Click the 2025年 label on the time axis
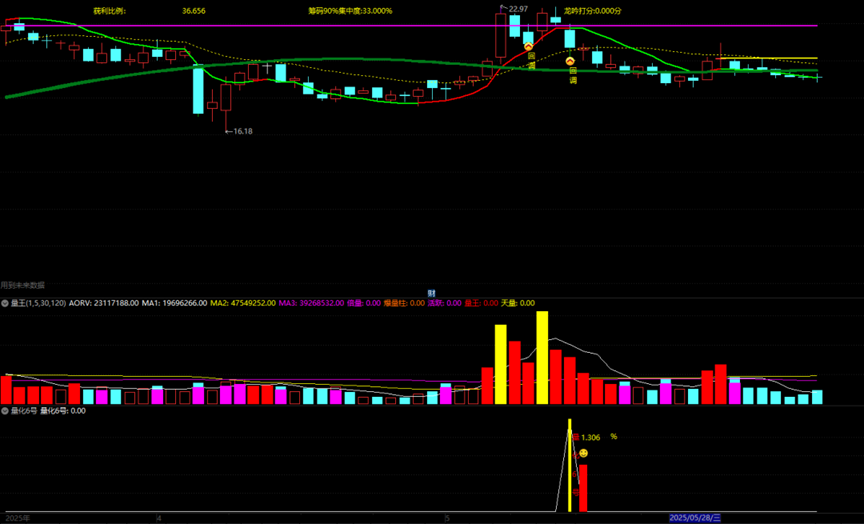Viewport: 864px width, 524px height. click(x=18, y=518)
